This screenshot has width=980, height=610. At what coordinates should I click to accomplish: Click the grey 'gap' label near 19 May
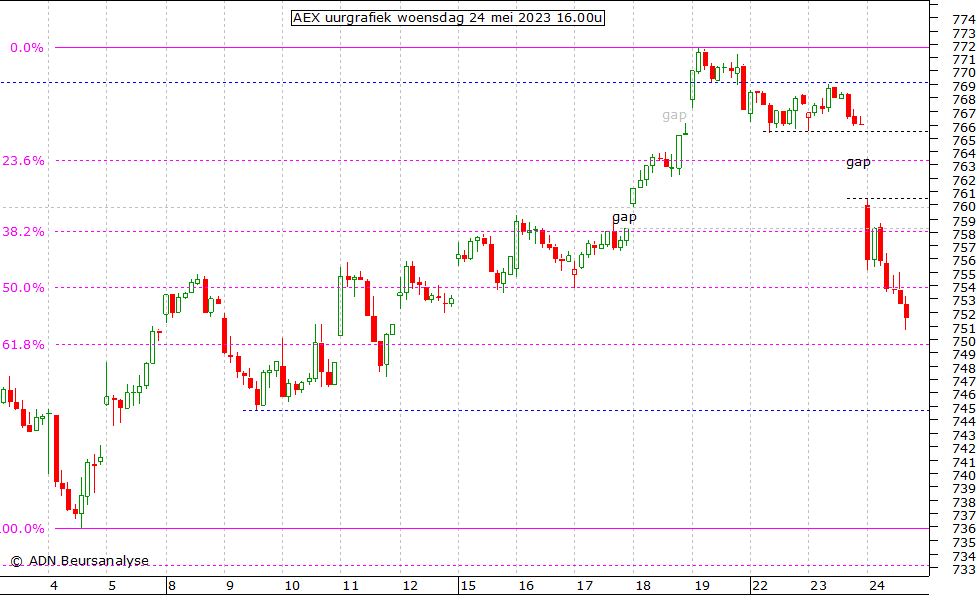tap(674, 116)
